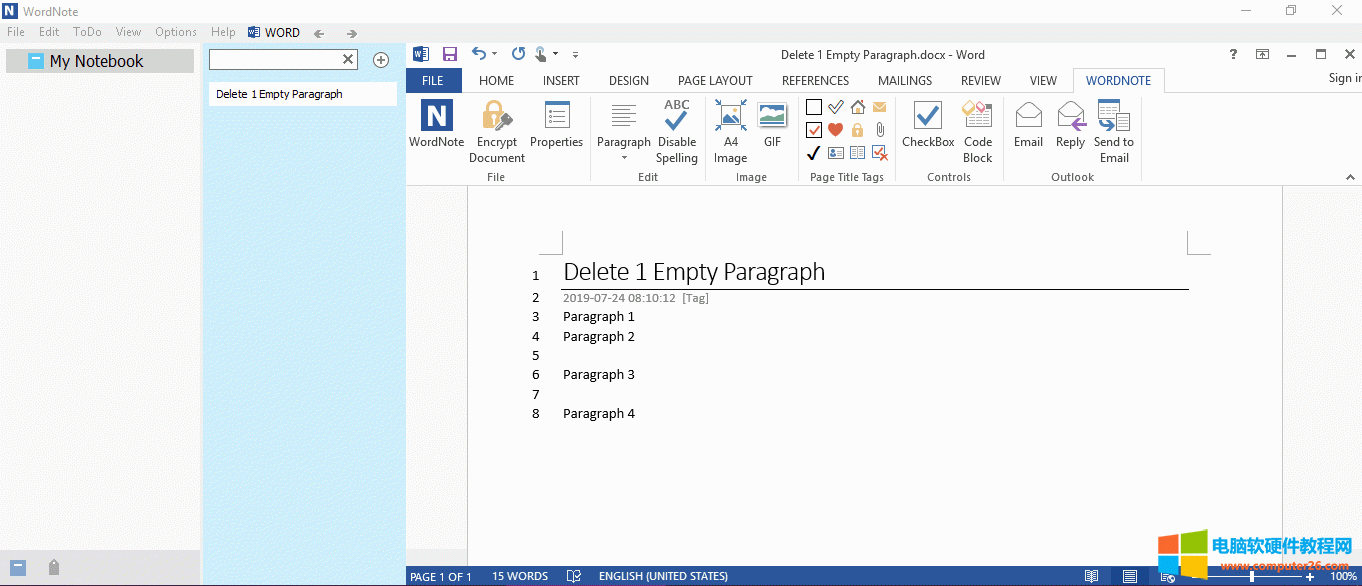This screenshot has width=1362, height=586.
Task: Select the red checked box tag
Action: [x=814, y=130]
